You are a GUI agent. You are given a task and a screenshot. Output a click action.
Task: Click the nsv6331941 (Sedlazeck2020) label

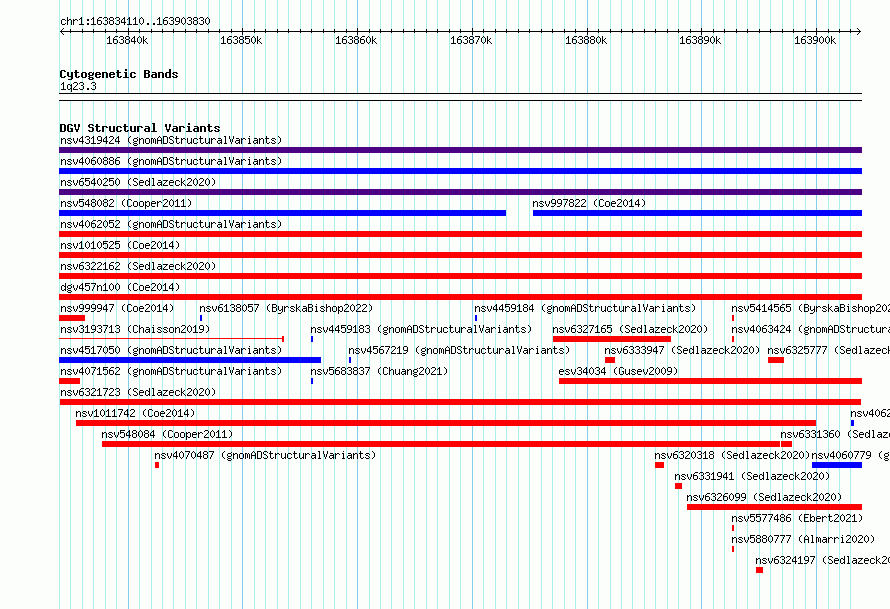tap(752, 476)
